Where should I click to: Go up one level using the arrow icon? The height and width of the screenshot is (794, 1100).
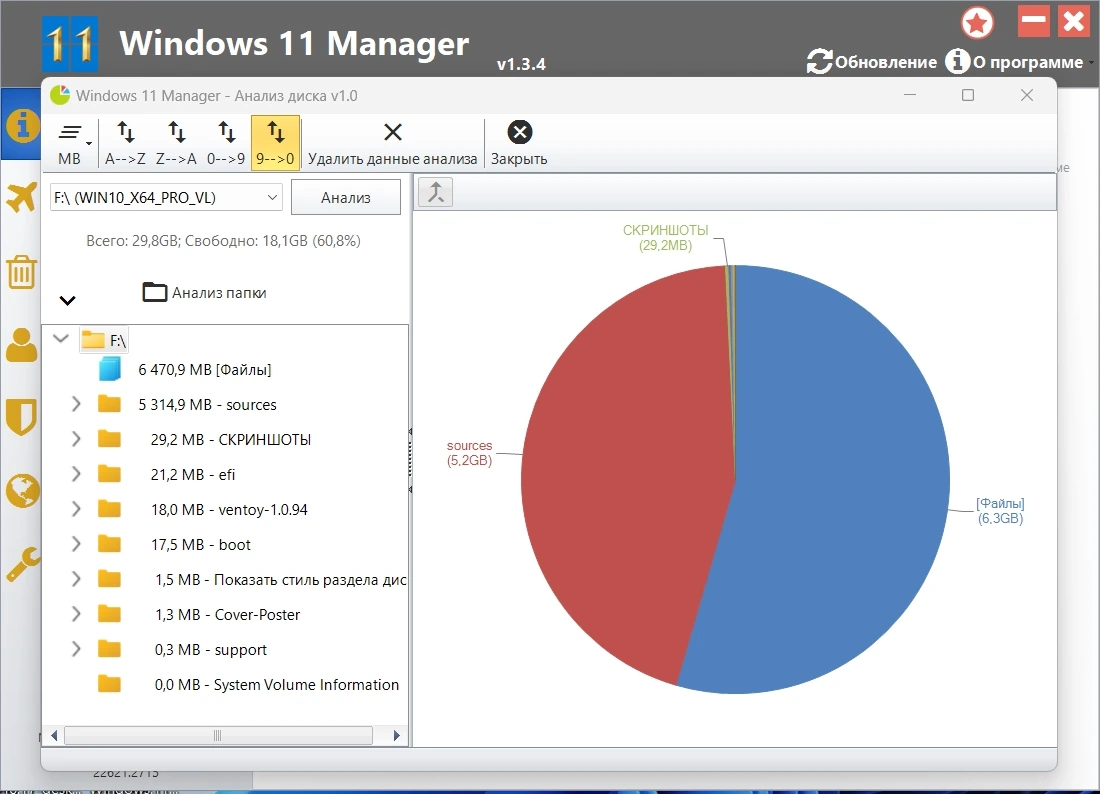pos(436,191)
